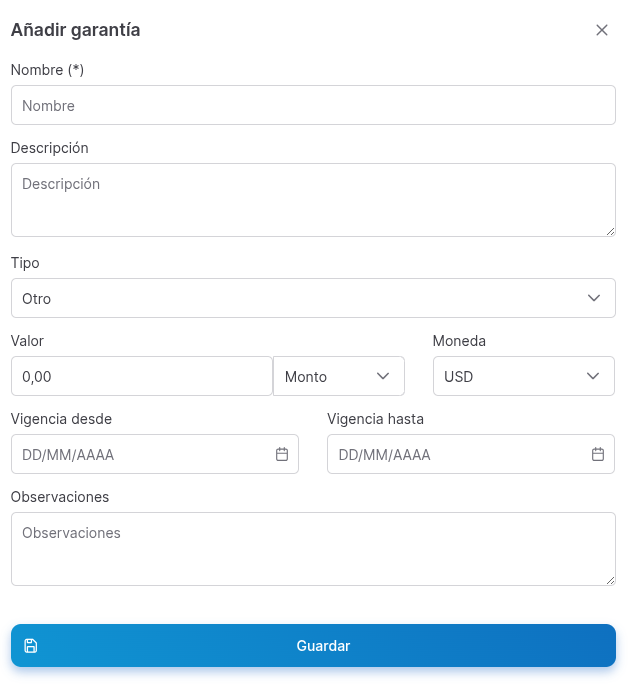Image resolution: width=631 pixels, height=690 pixels.
Task: Open the Moneda USD dropdown
Action: 523,376
